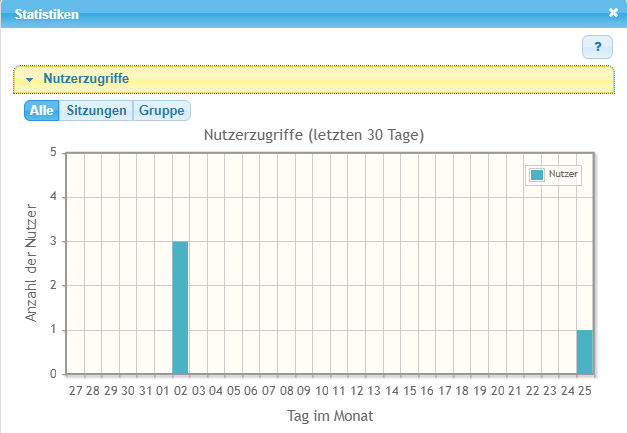Click the Nutzerzugriffe accordion header

(x=314, y=79)
